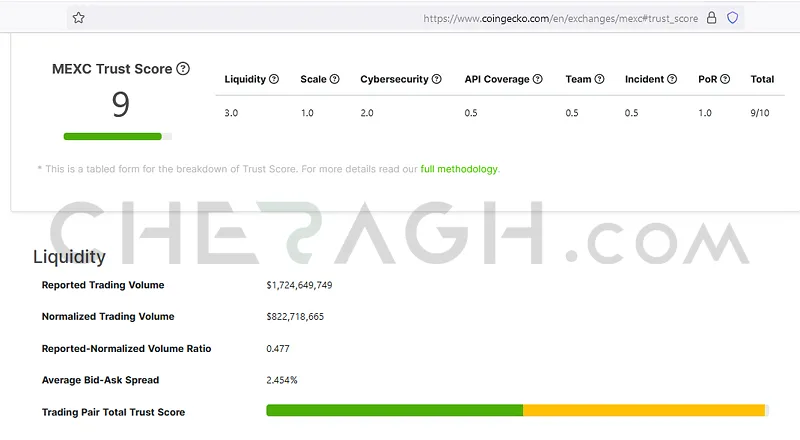800x440 pixels.
Task: Click the shield tracking protection icon
Action: [733, 17]
